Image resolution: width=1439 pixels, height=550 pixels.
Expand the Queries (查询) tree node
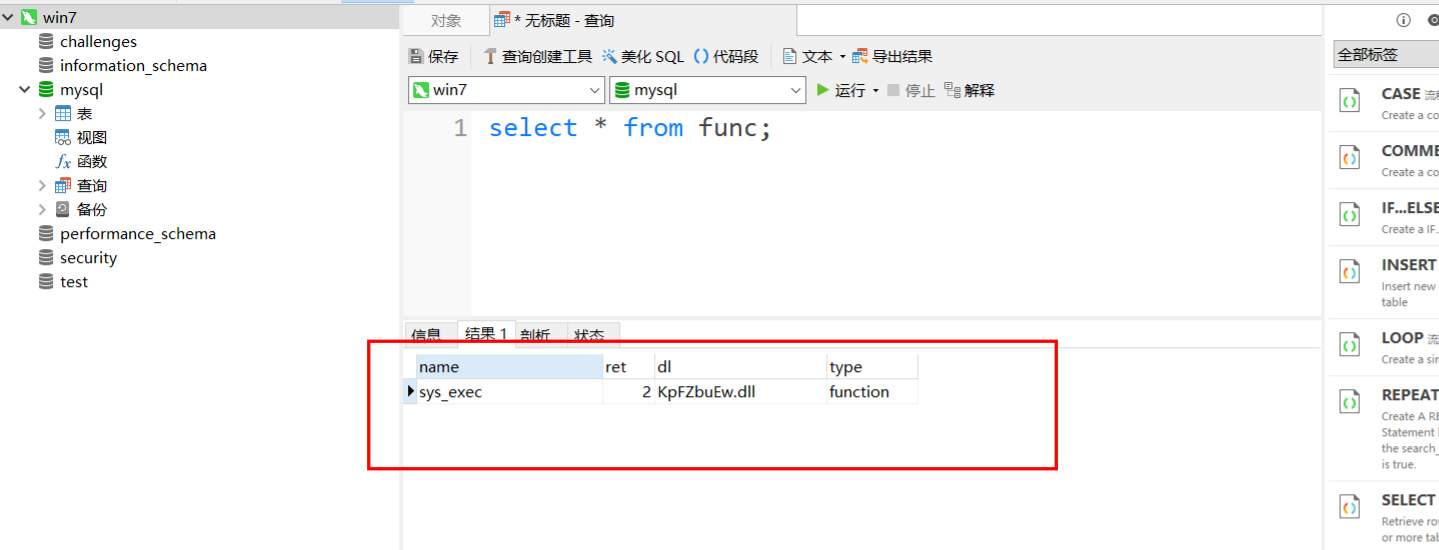coord(42,186)
